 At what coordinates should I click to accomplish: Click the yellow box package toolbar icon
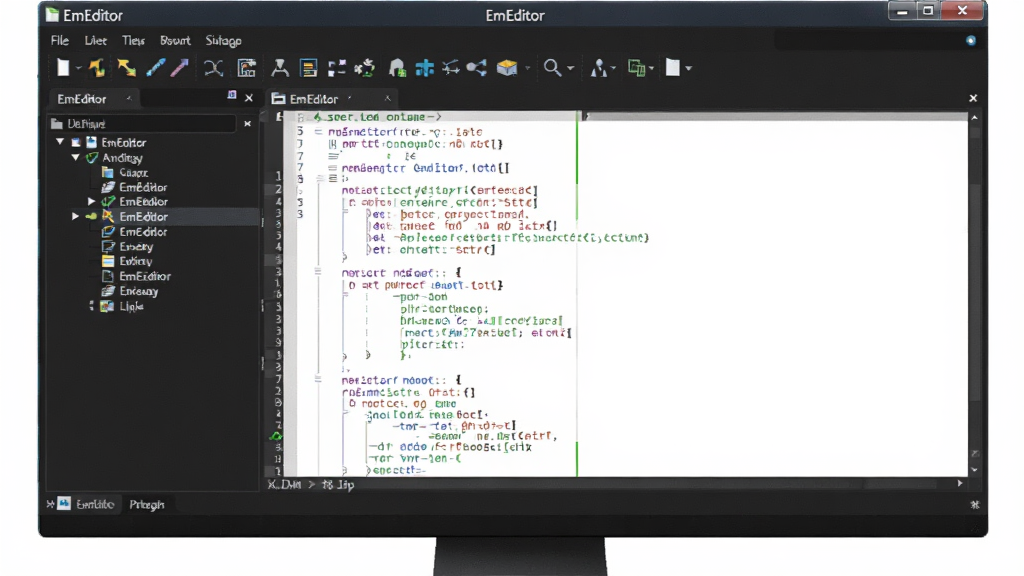coord(507,68)
